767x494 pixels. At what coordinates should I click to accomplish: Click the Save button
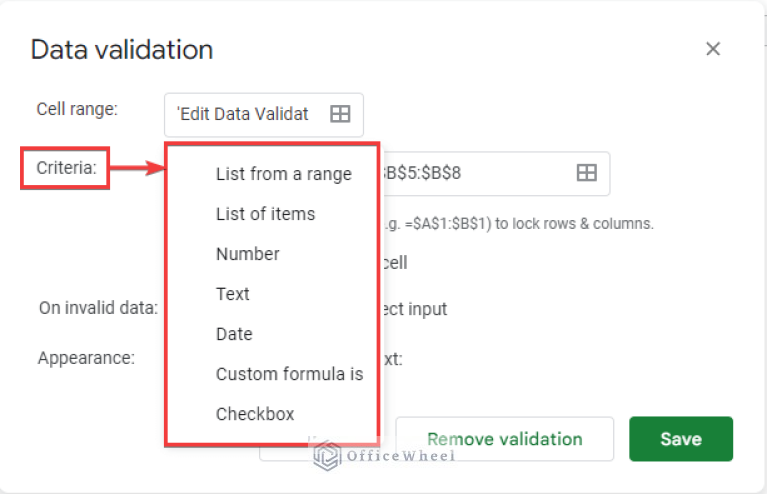point(681,439)
